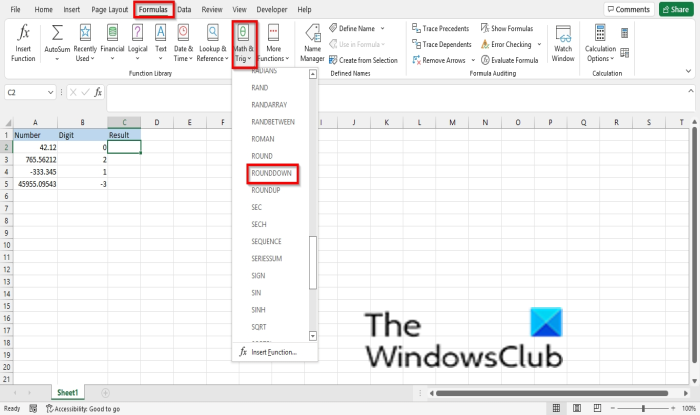Click Accessibility: Good to go status
The image size is (700, 415).
click(83, 408)
